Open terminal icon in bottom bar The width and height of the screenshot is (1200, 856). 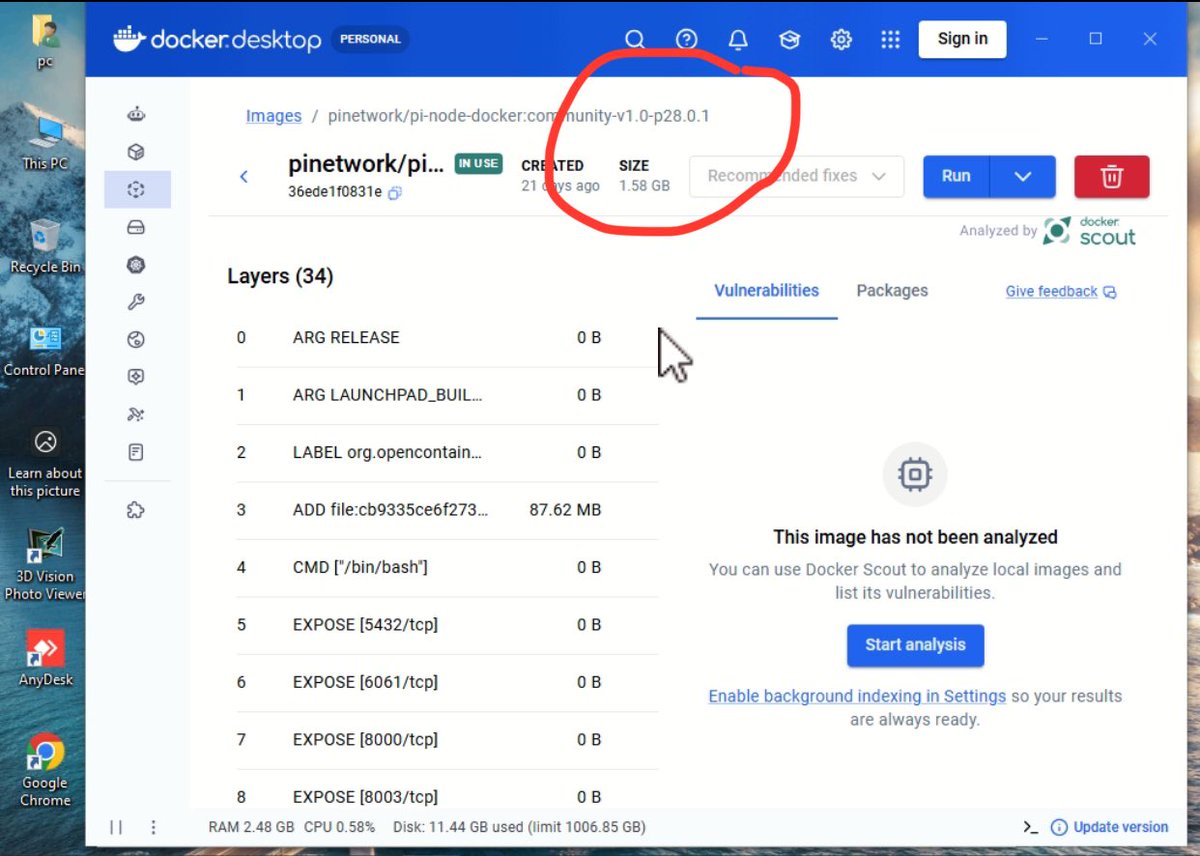point(1030,827)
